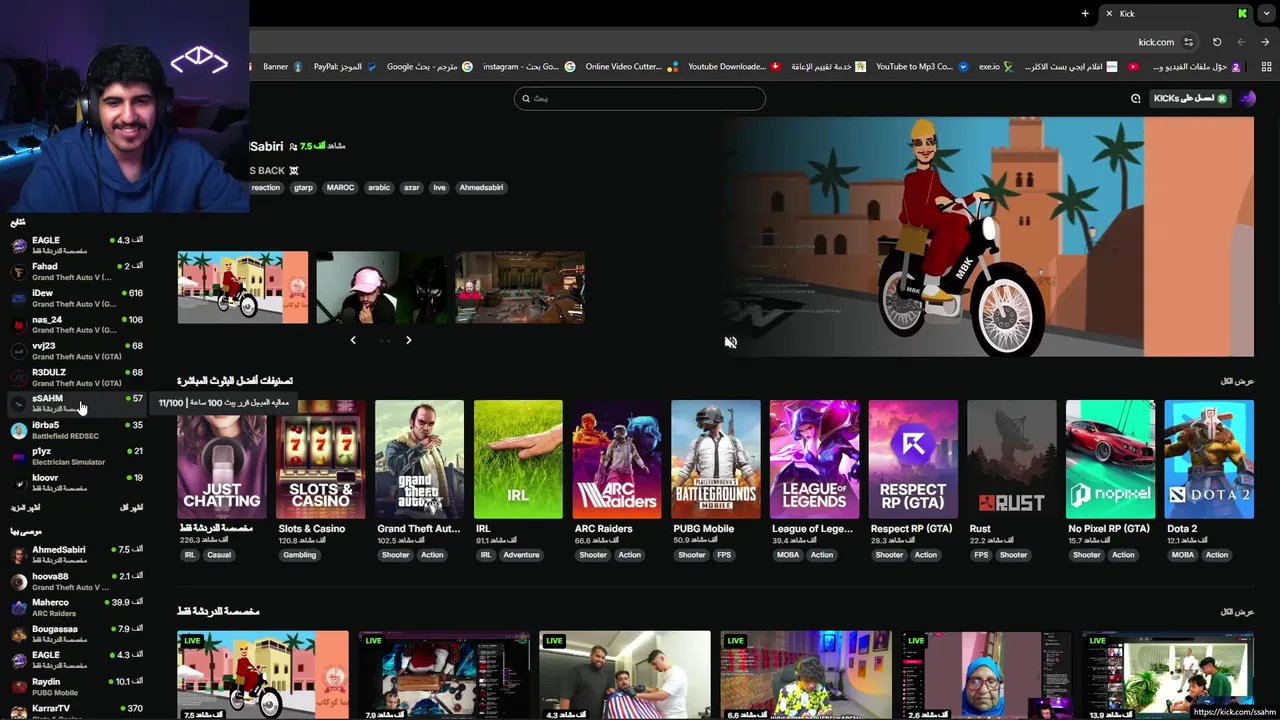The width and height of the screenshot is (1280, 720).
Task: Open the red YouTube bookmark icon
Action: click(x=1133, y=67)
